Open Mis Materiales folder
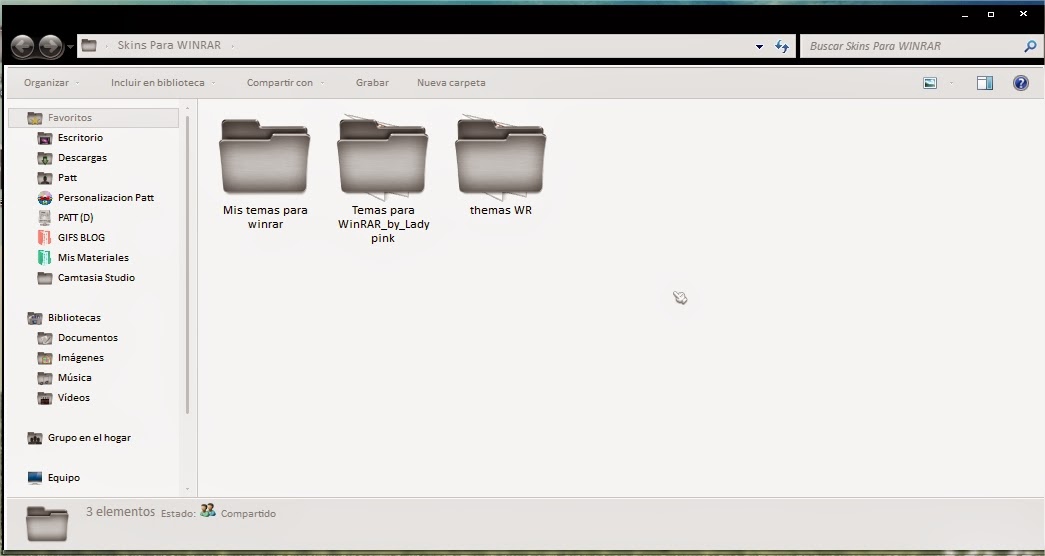Screen dimensions: 1045x556 click(93, 257)
